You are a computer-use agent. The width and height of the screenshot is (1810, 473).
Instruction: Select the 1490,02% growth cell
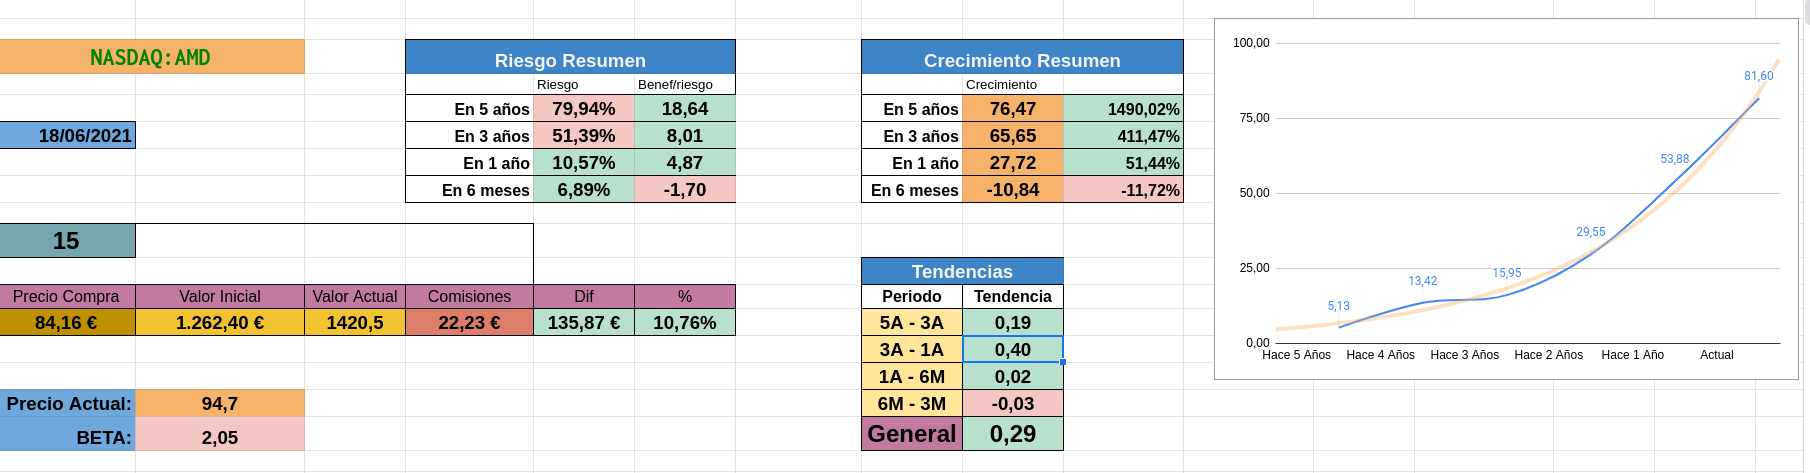[x=1123, y=109]
